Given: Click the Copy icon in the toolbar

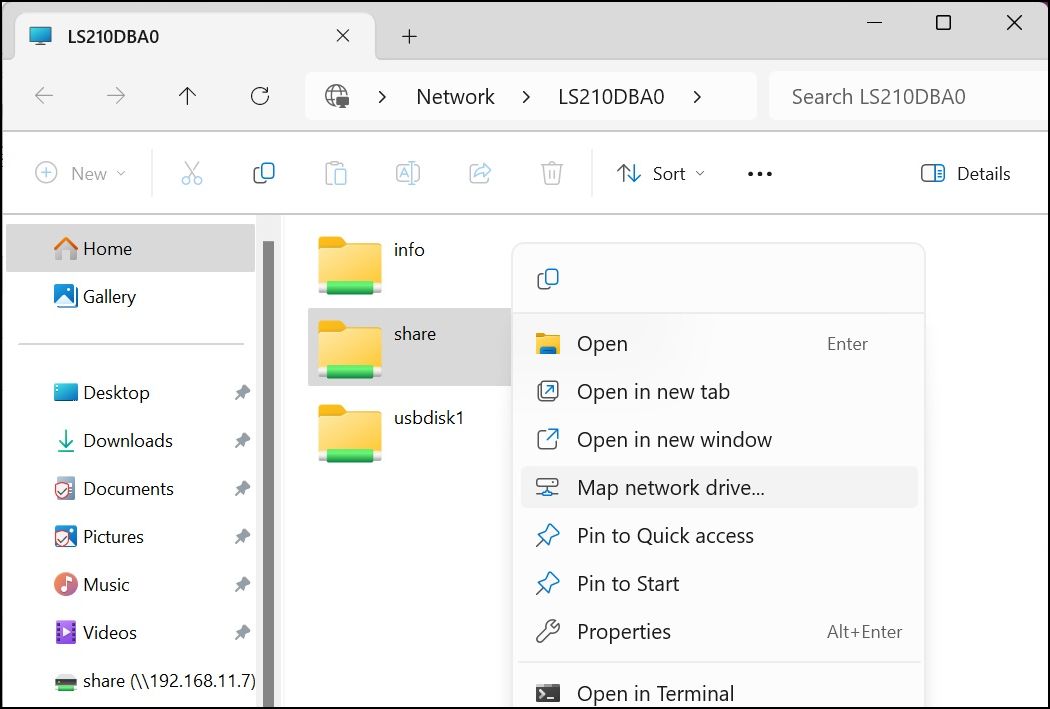Looking at the screenshot, I should click(x=264, y=173).
